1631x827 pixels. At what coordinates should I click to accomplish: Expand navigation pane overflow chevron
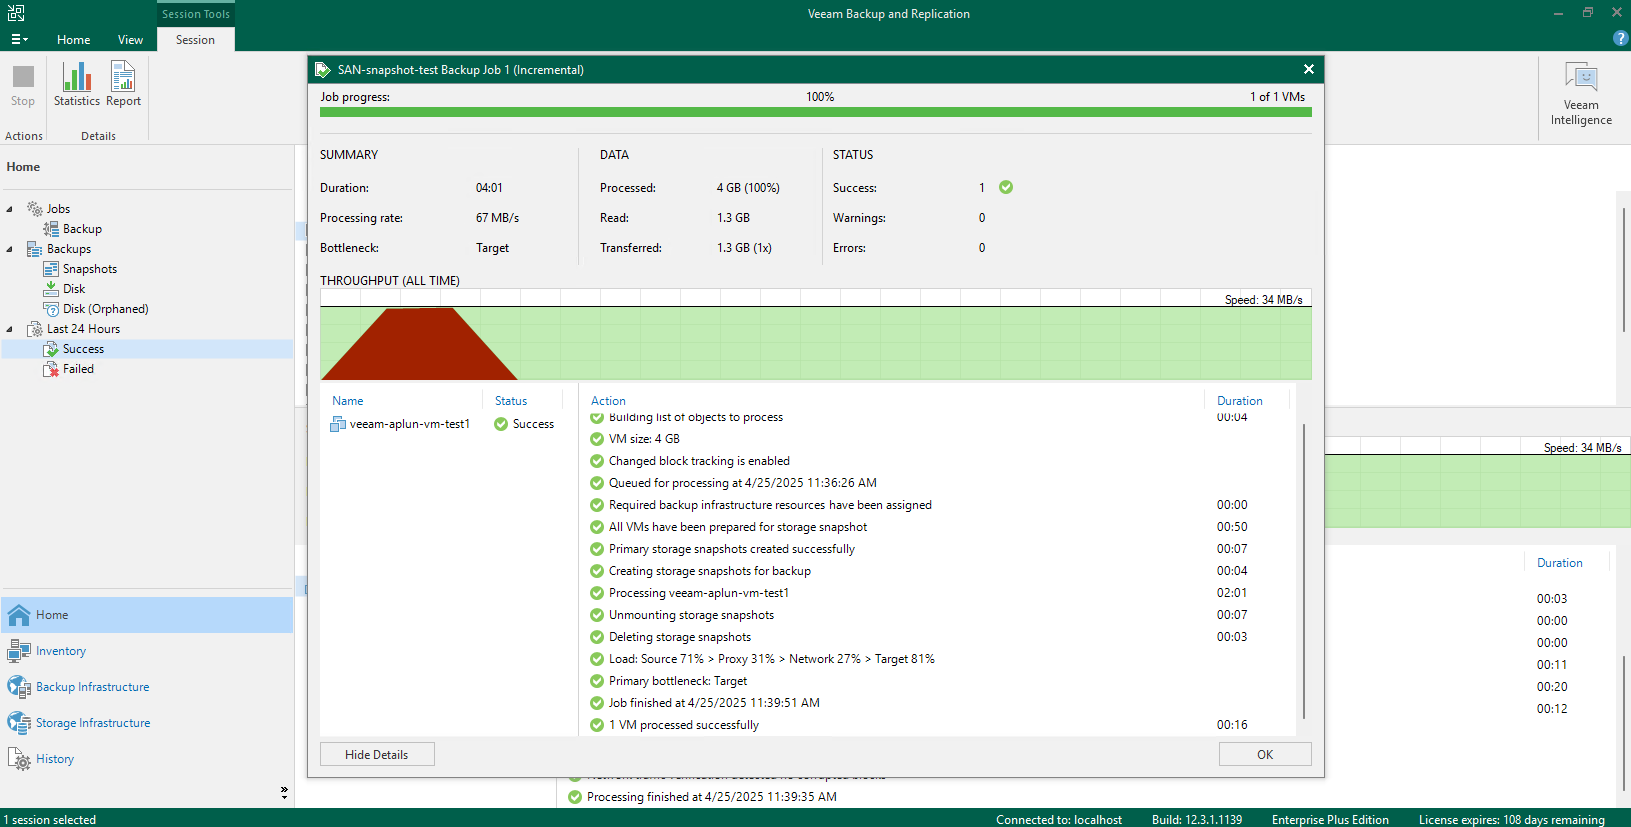284,792
